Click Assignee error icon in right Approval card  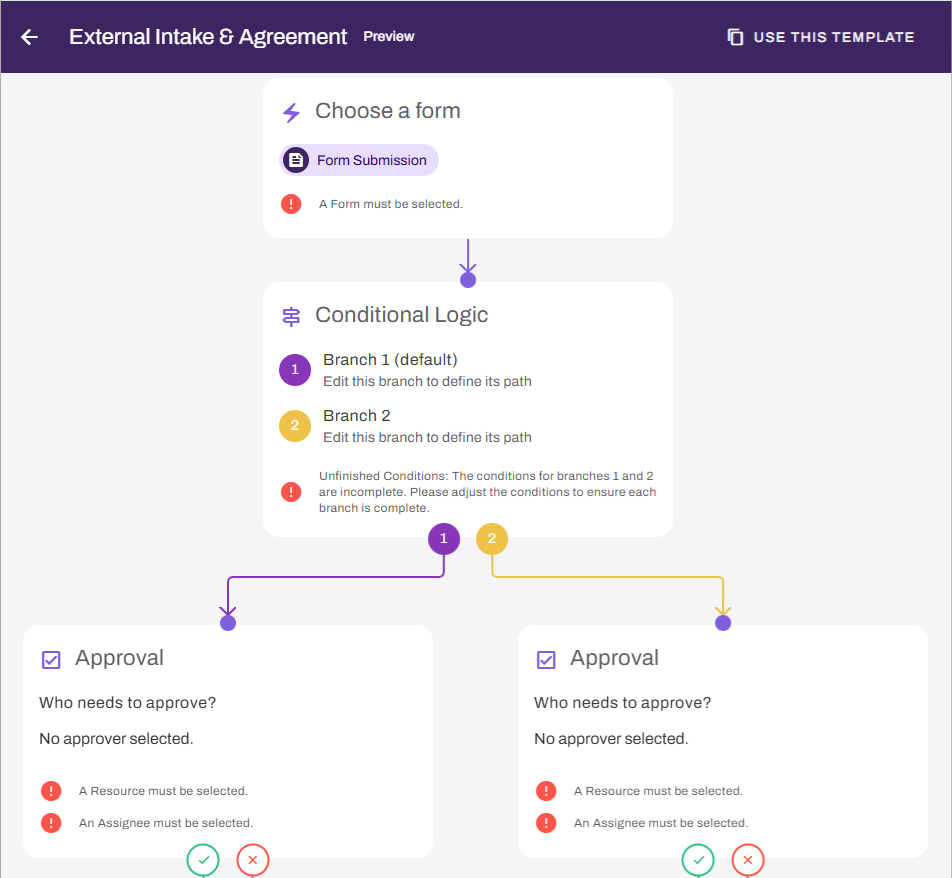[546, 823]
